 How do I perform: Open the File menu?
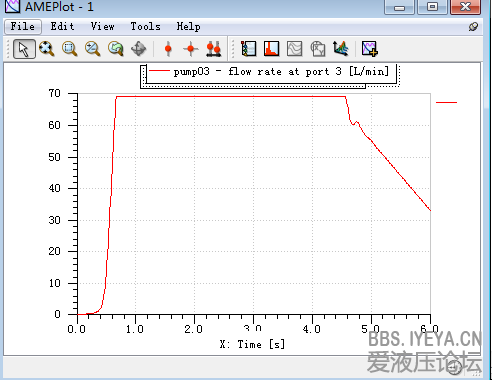tap(23, 26)
